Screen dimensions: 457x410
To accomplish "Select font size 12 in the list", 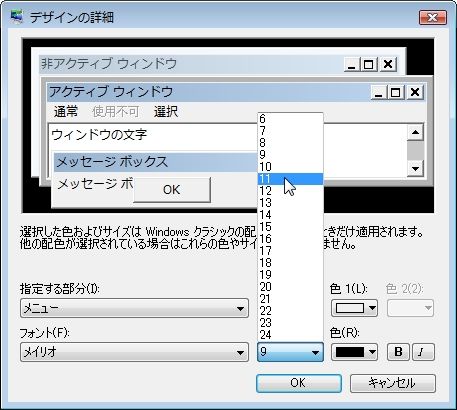I will pos(290,191).
